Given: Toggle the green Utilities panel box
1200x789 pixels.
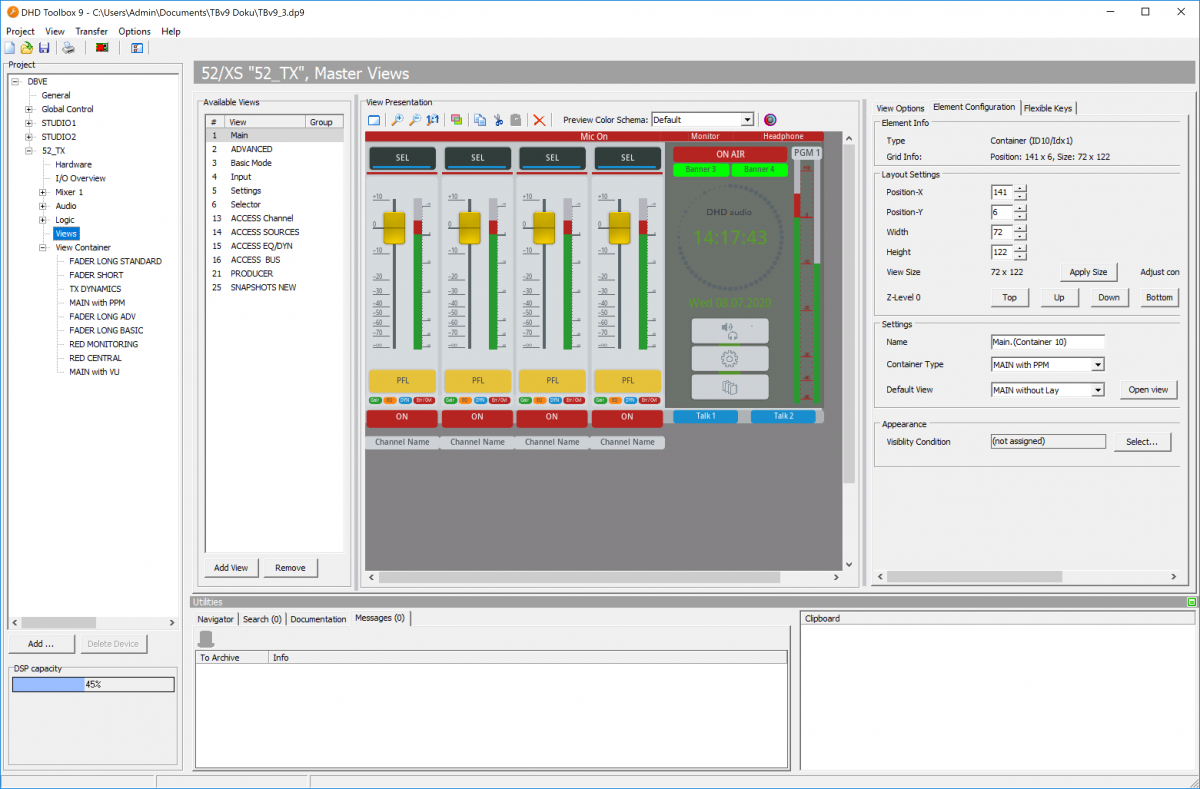Looking at the screenshot, I should [1191, 602].
